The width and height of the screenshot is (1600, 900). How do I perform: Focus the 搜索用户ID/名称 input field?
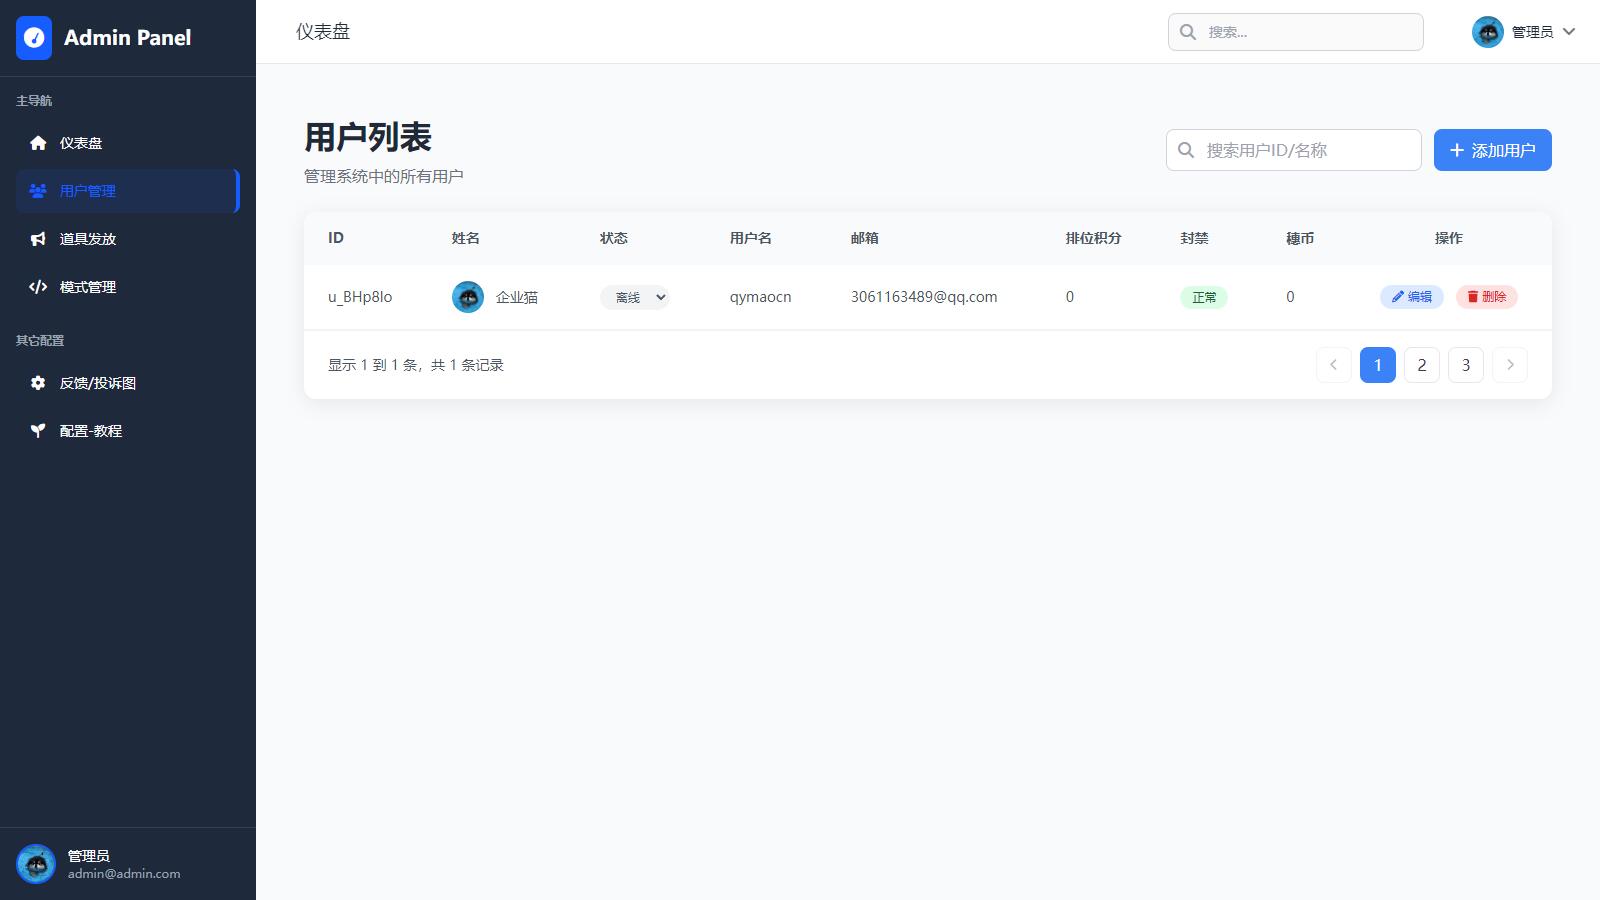pyautogui.click(x=1293, y=150)
